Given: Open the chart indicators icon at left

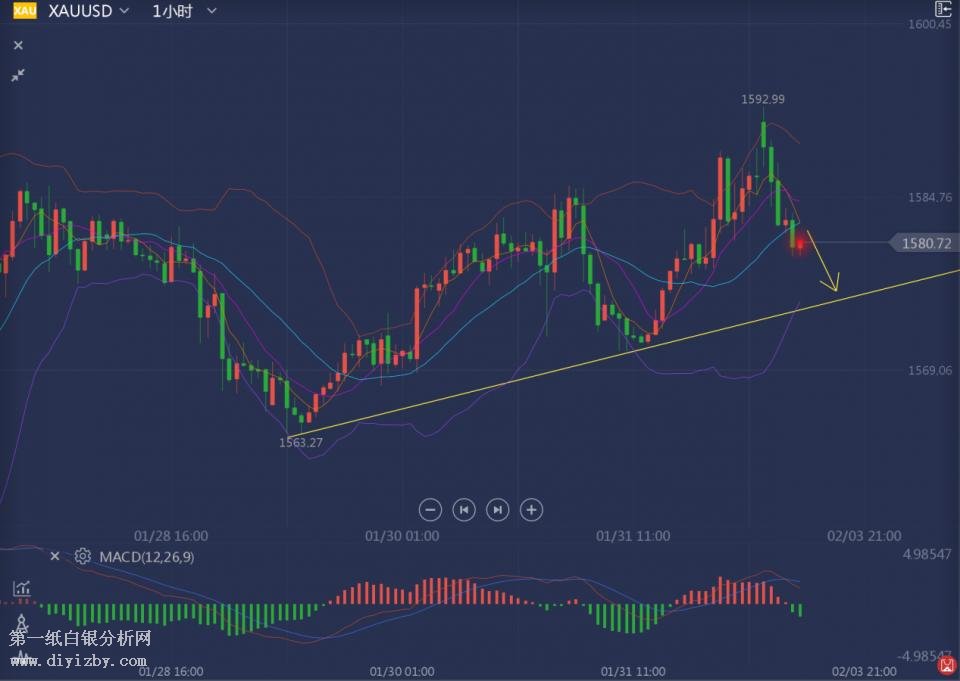Looking at the screenshot, I should tap(21, 589).
